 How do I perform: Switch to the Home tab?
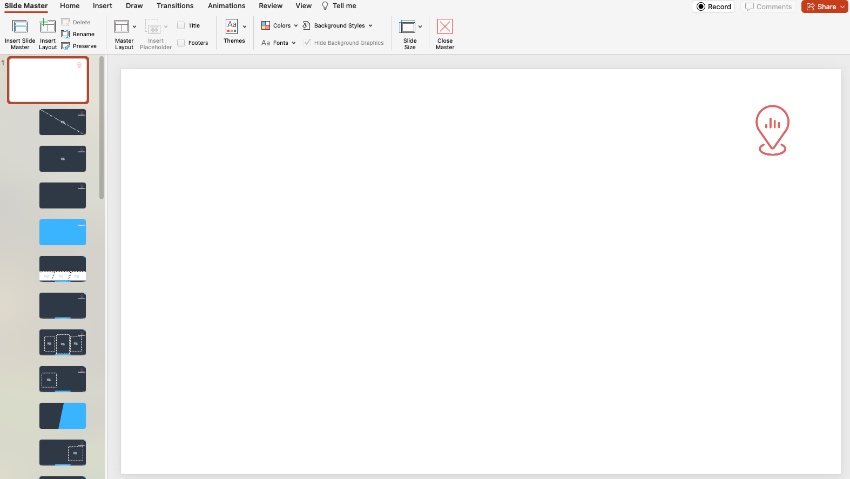coord(69,5)
